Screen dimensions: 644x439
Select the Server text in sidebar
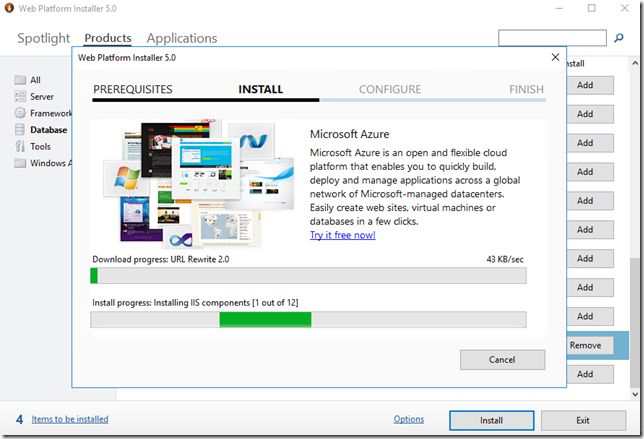tap(42, 97)
